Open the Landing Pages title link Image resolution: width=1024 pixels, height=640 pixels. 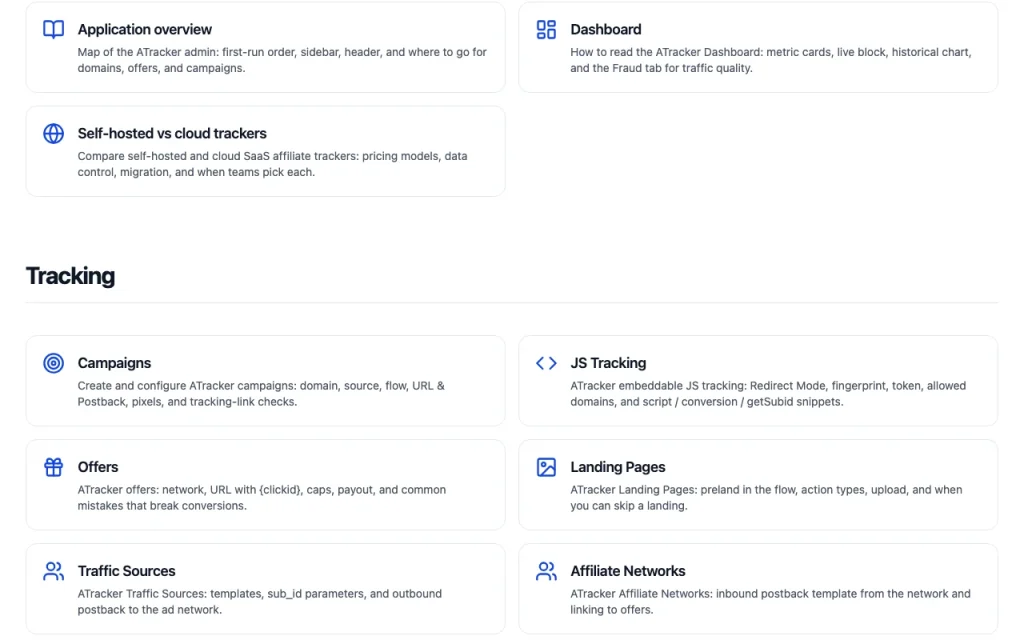tap(618, 467)
